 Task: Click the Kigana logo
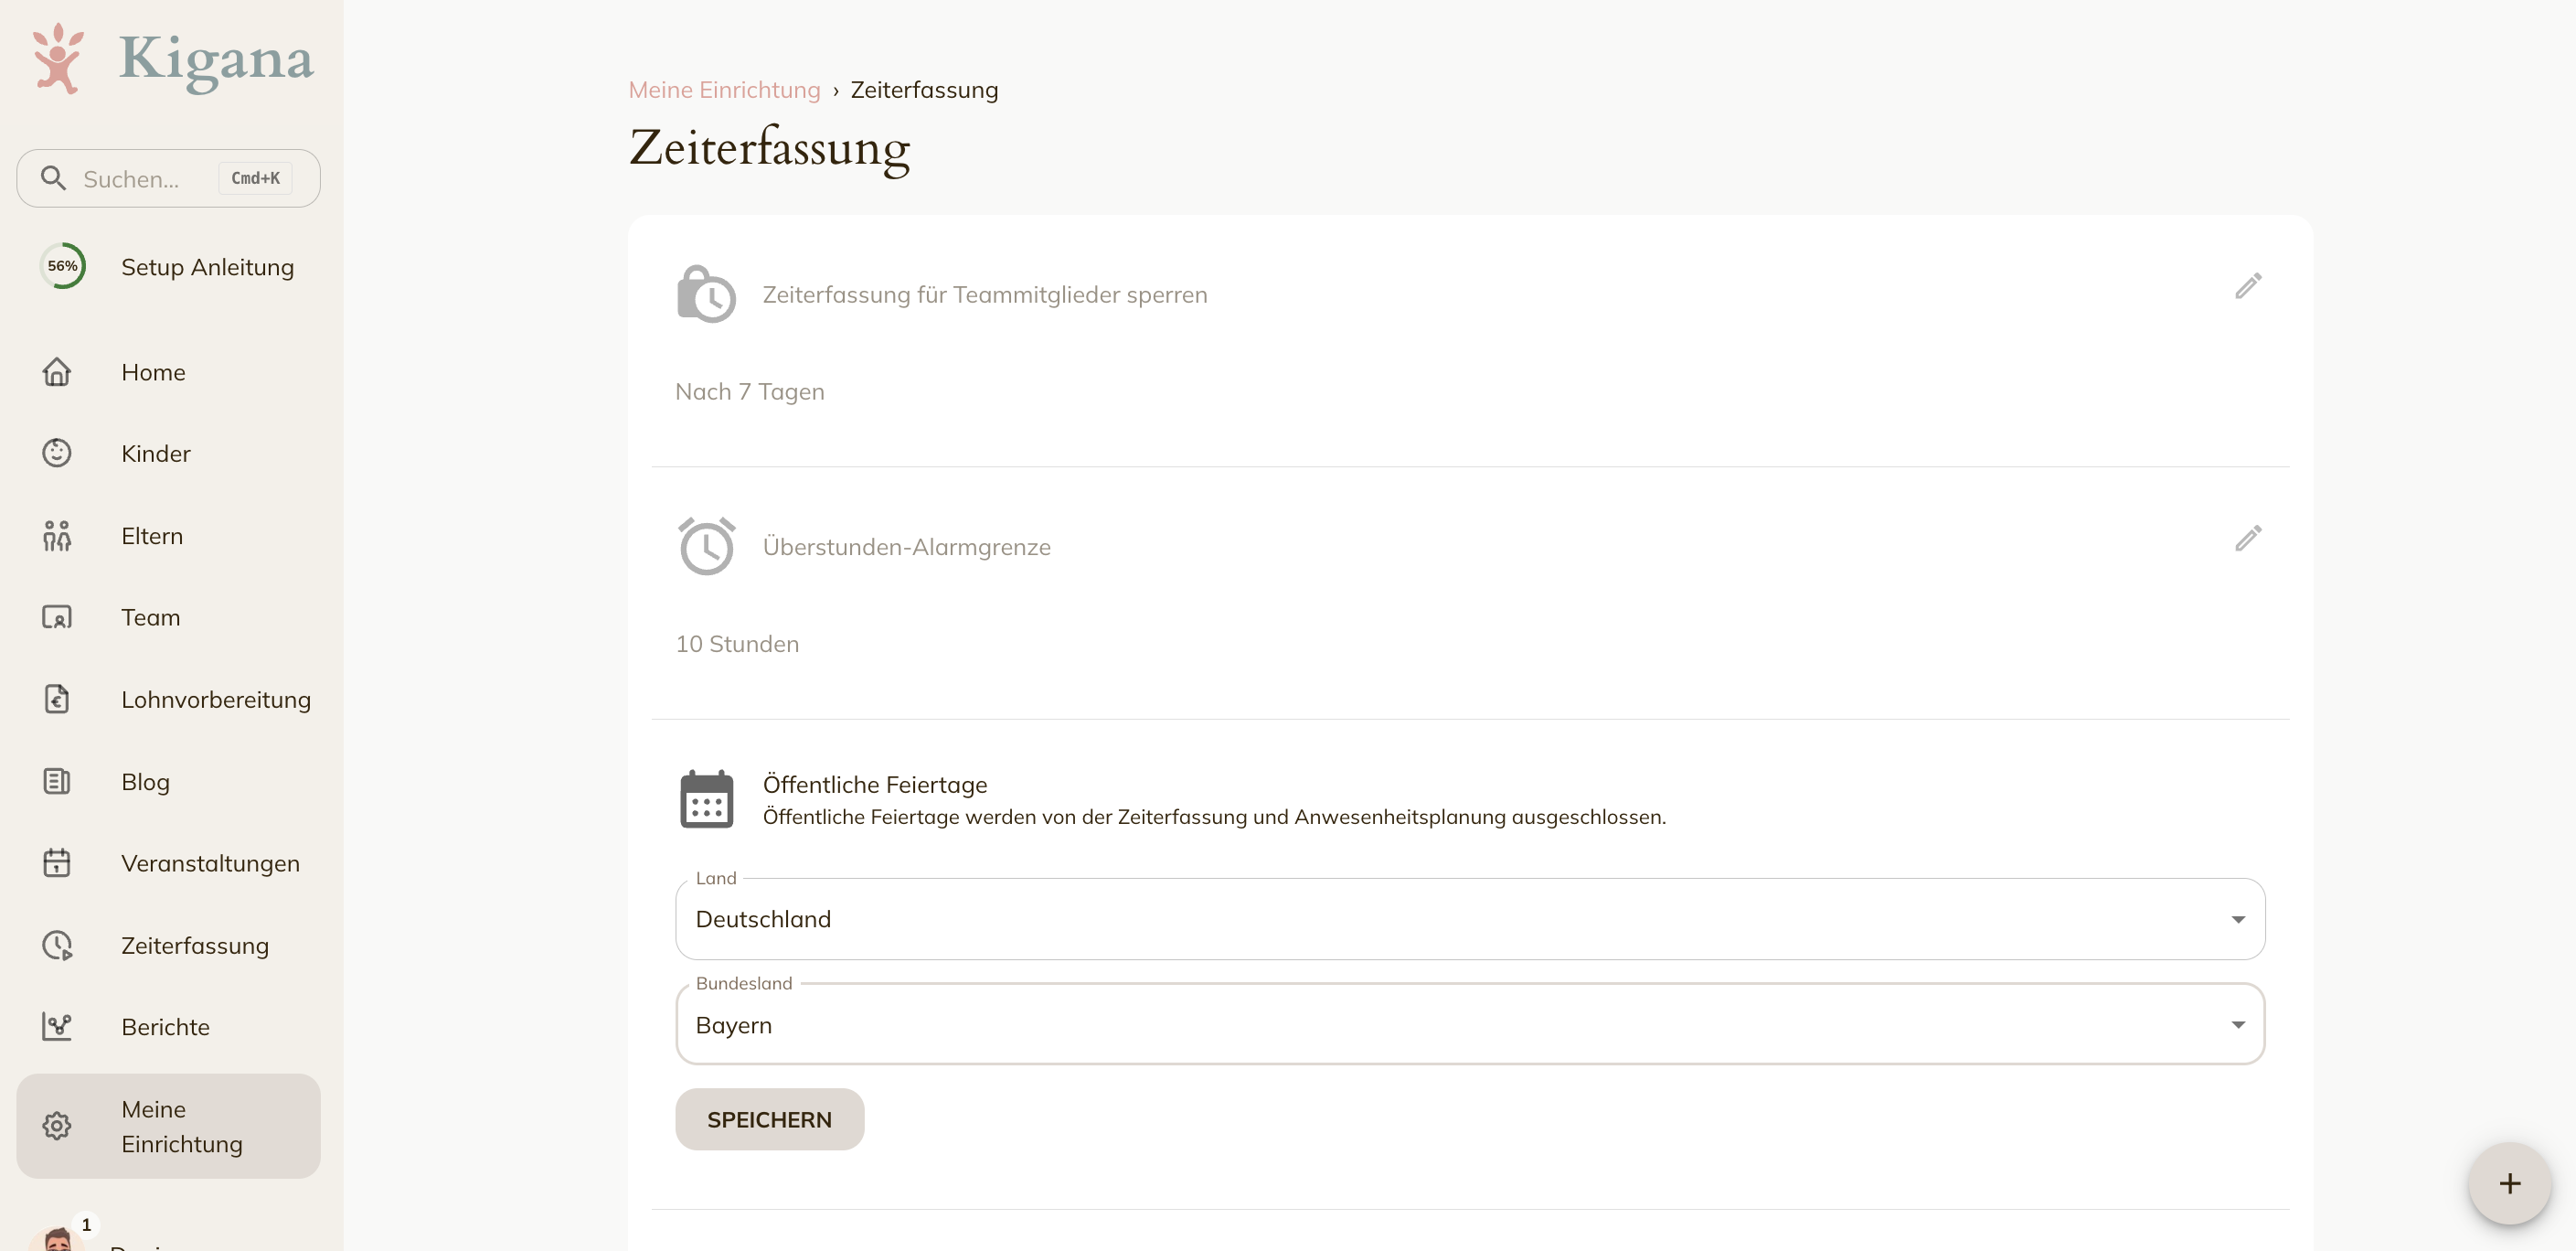pos(172,60)
